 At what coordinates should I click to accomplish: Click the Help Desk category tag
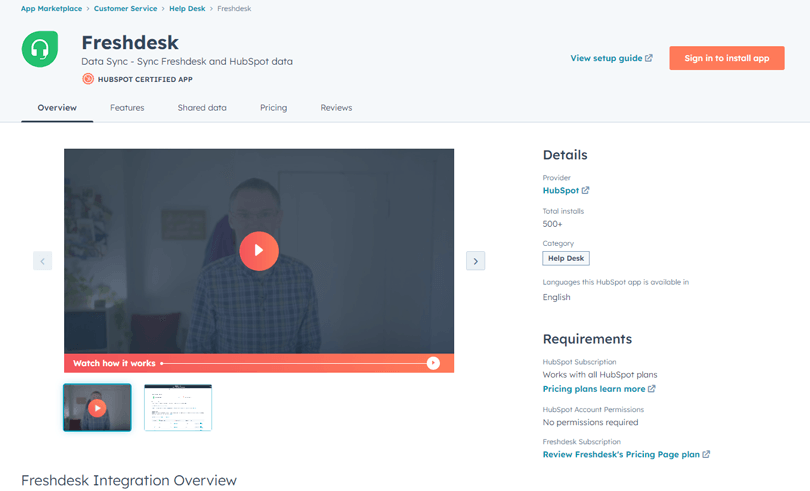tap(566, 258)
